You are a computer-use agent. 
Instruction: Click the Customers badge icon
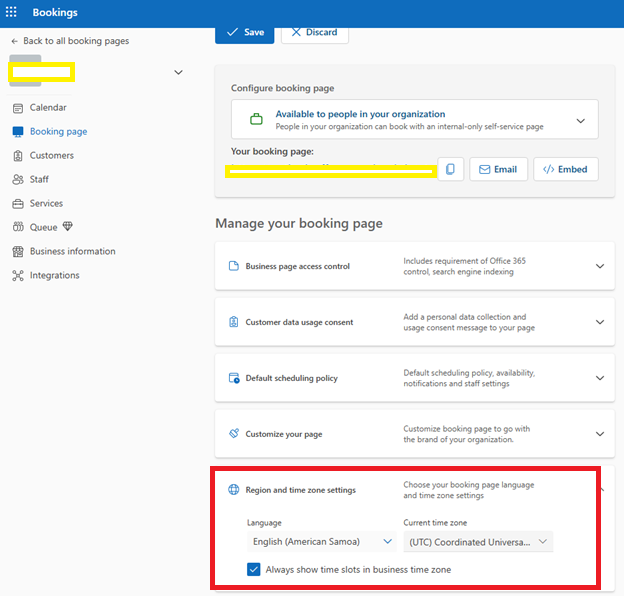coord(18,156)
